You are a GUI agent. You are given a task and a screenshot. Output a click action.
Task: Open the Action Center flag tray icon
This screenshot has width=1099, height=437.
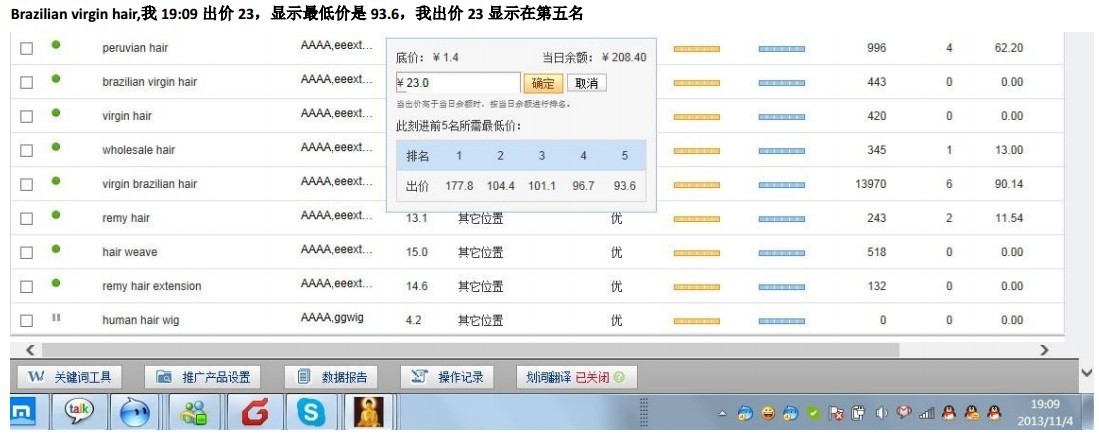[x=835, y=414]
